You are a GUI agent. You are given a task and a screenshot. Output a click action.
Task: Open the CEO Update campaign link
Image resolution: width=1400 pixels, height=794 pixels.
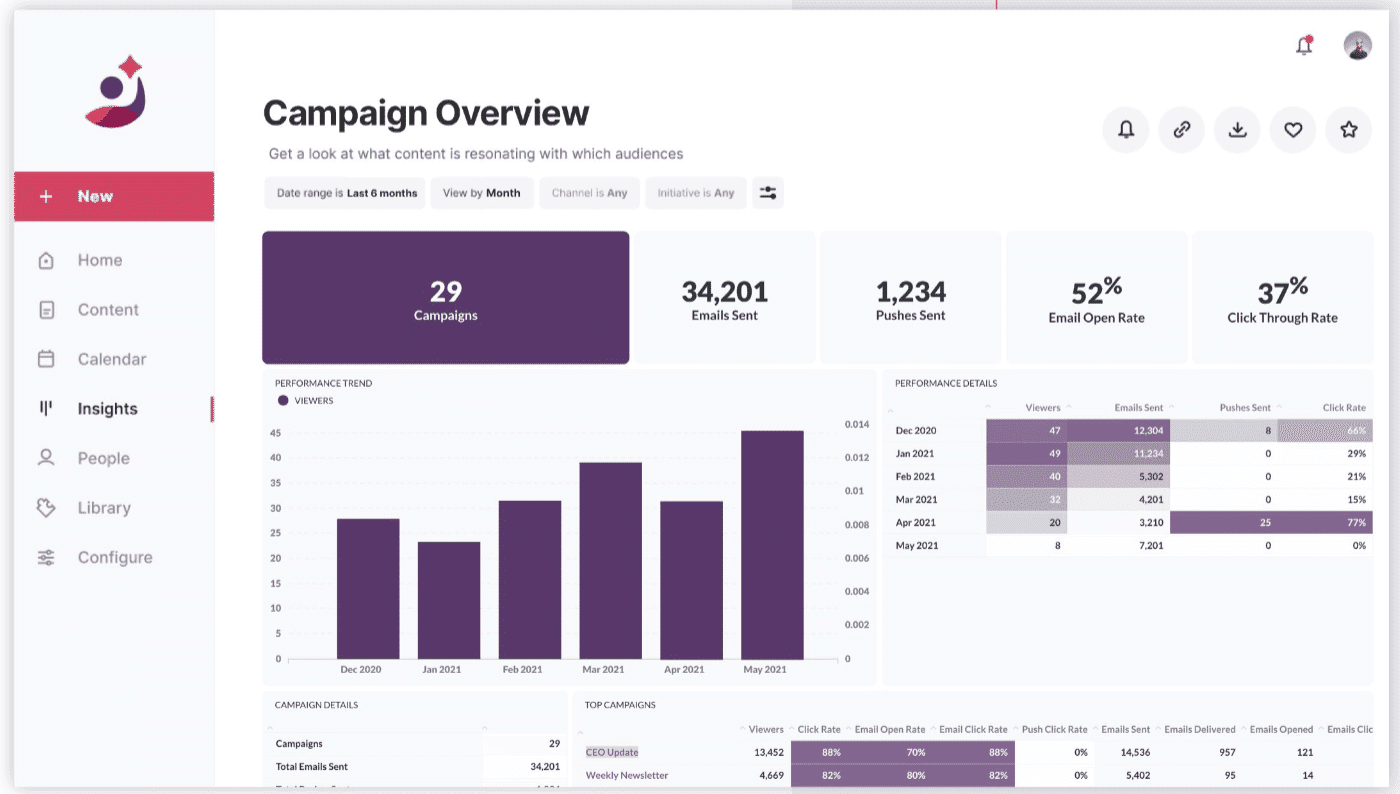pos(612,752)
